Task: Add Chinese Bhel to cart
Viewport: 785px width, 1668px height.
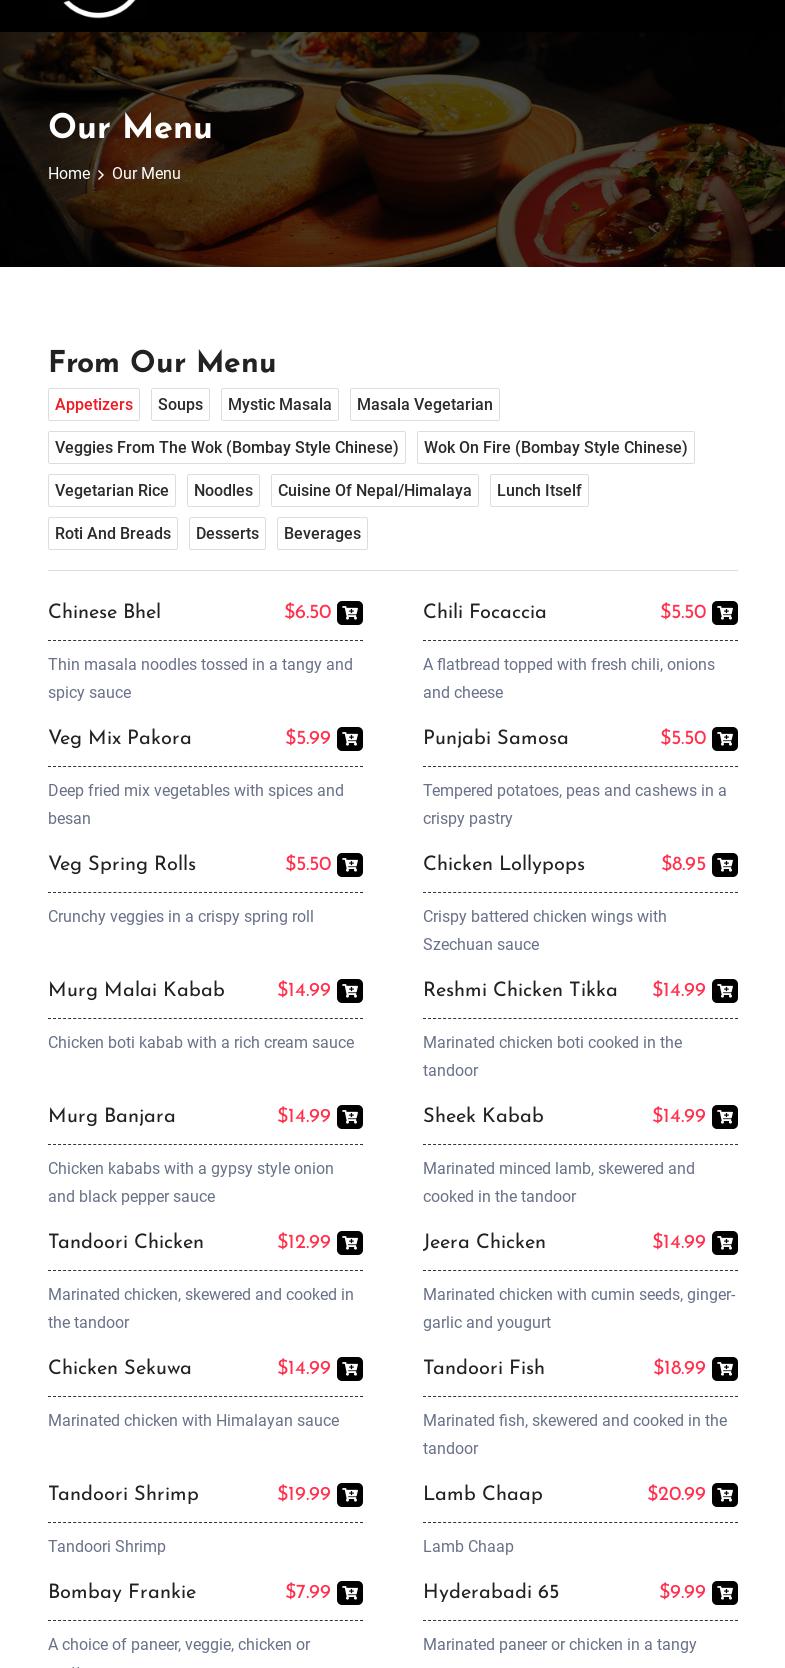Action: point(349,613)
